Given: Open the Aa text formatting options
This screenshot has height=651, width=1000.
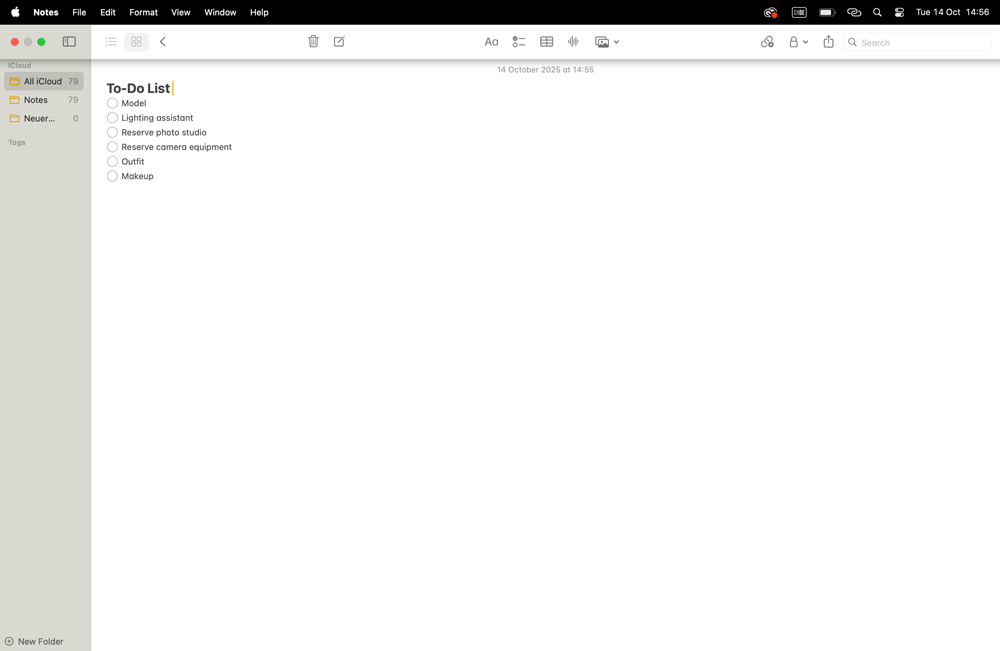Looking at the screenshot, I should coord(491,41).
